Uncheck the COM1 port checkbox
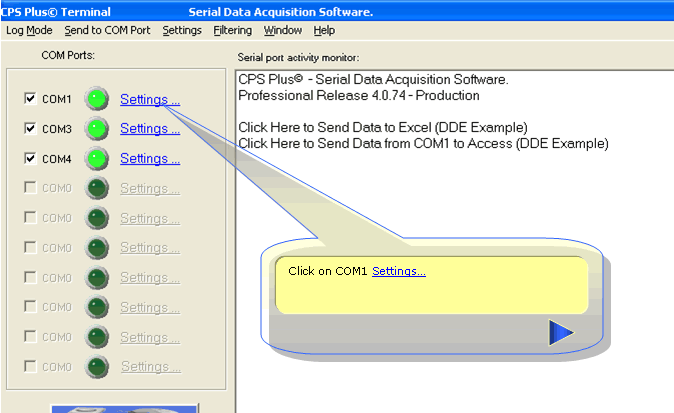Screen dimensions: 674x413 coord(30,98)
